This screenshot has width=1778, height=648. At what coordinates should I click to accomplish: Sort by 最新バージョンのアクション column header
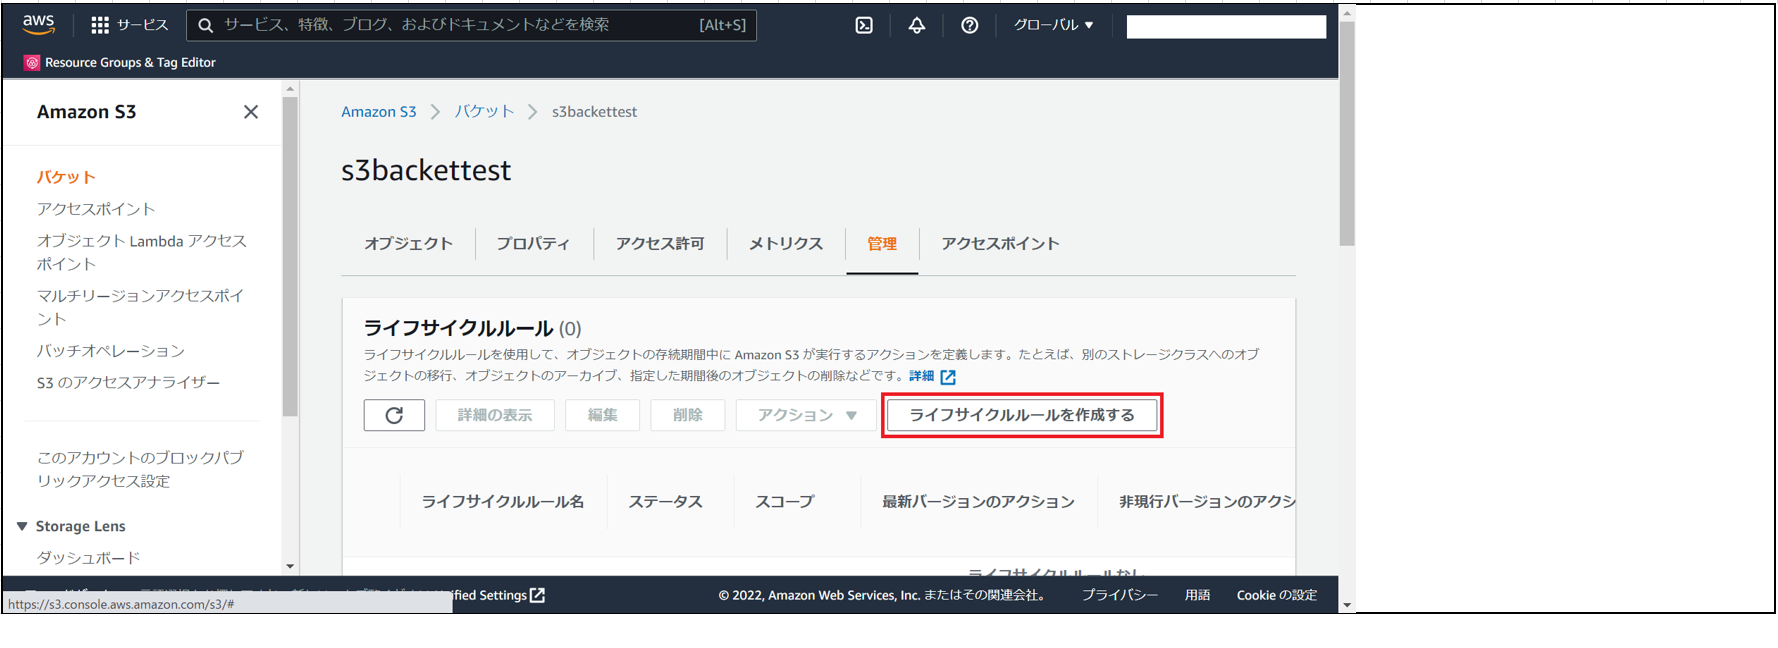[x=978, y=502]
